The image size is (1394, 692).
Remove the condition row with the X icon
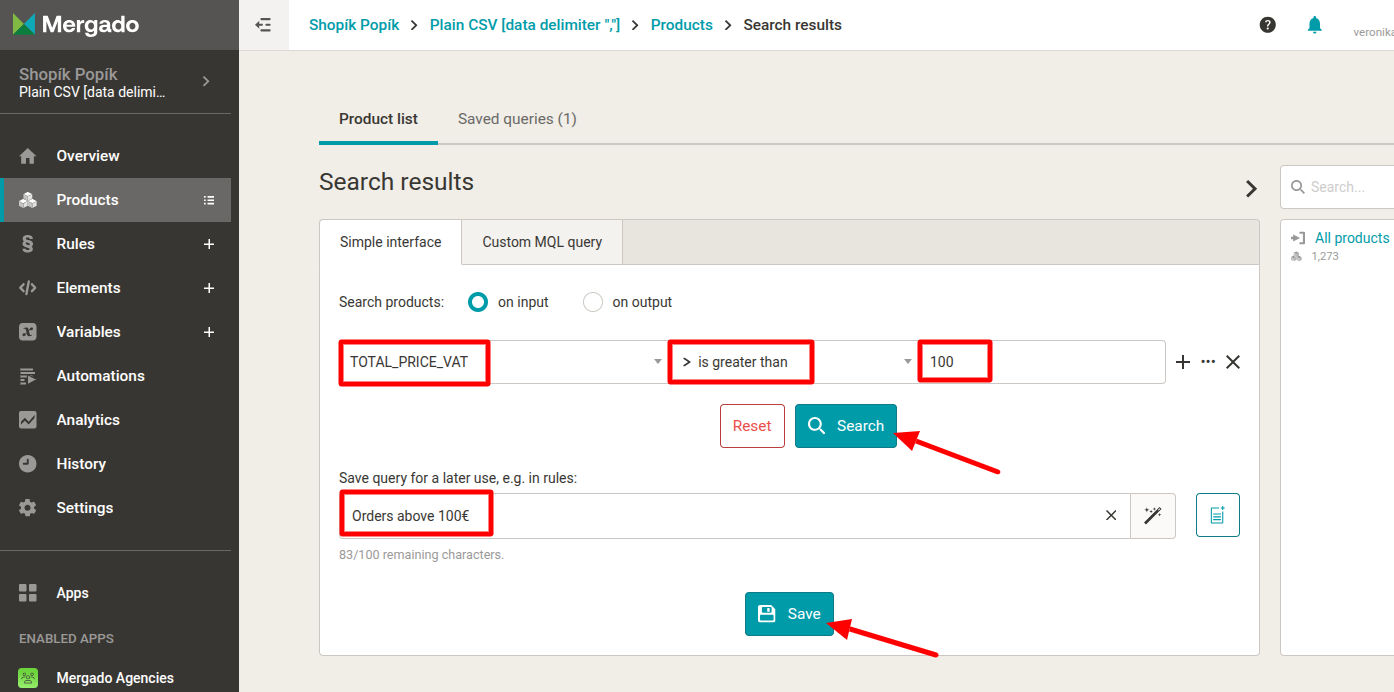coord(1233,362)
